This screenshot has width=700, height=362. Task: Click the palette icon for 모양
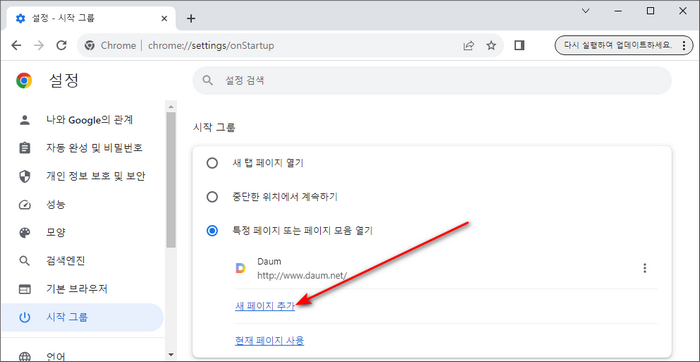25,233
